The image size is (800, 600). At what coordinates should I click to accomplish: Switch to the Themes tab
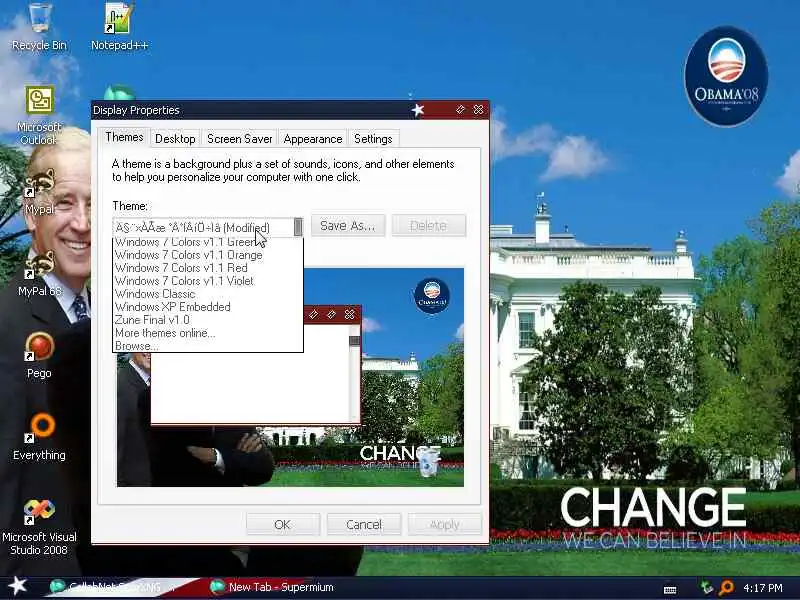point(124,137)
